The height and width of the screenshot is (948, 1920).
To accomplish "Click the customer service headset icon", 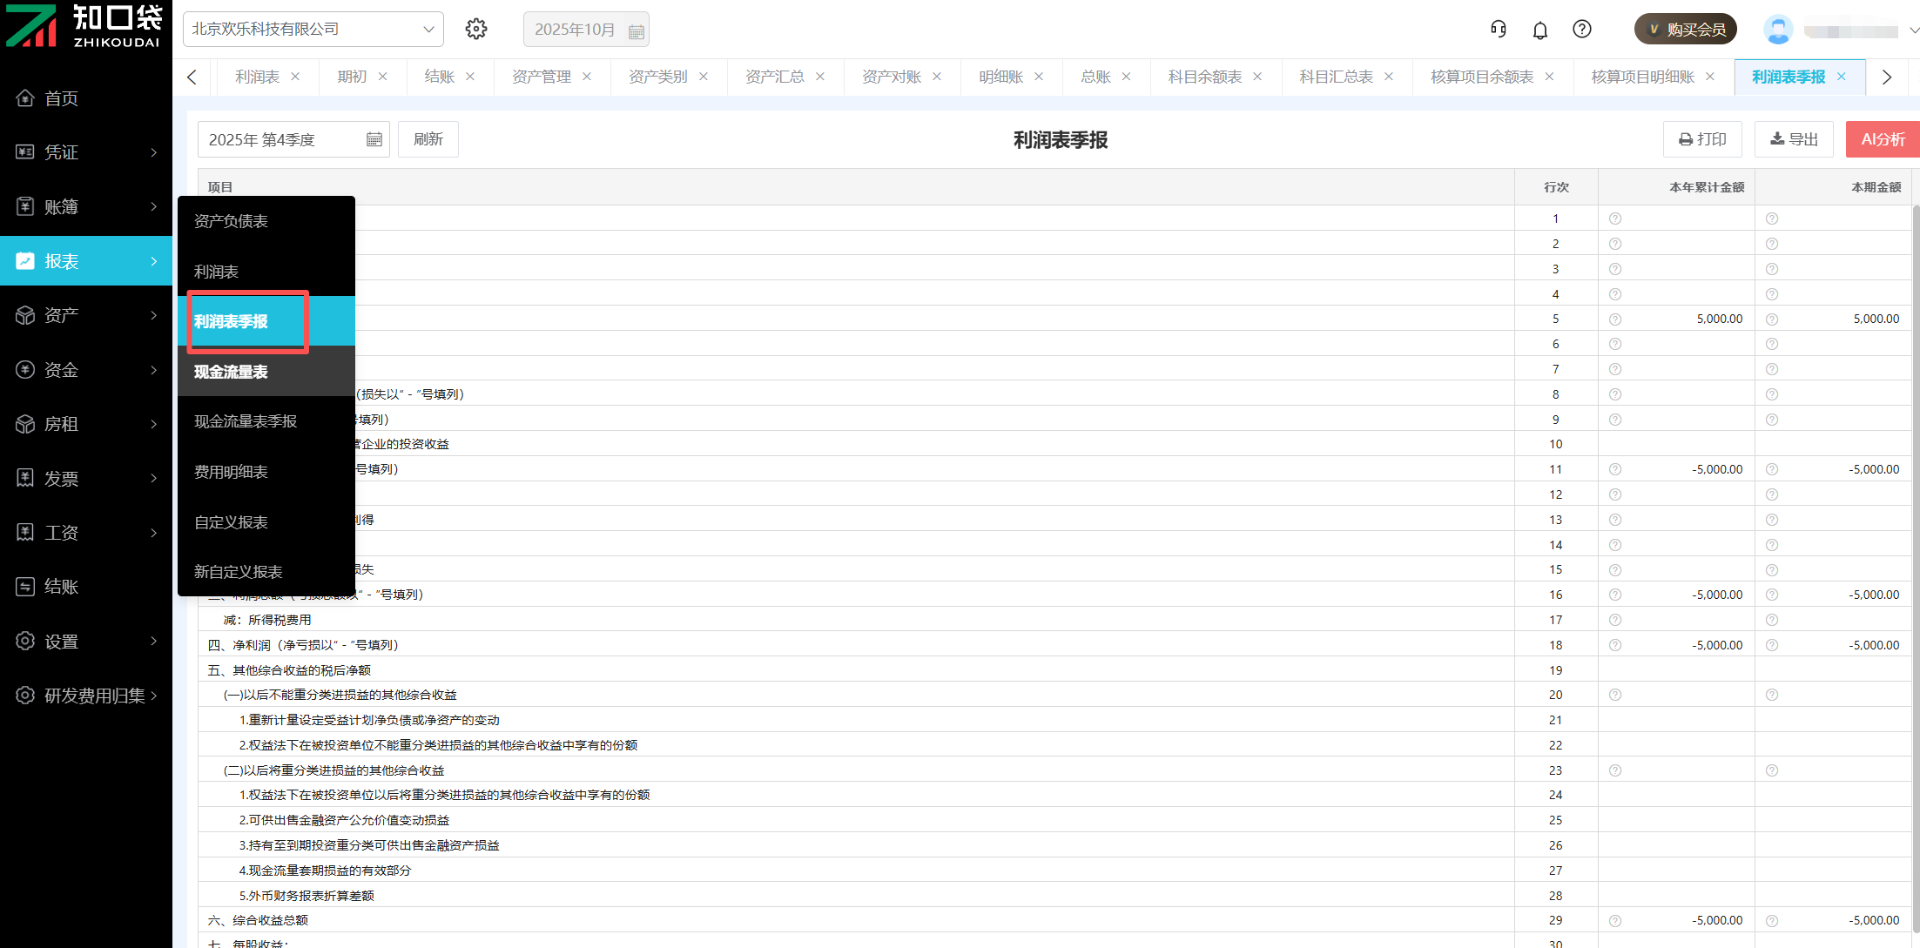I will [x=1498, y=29].
